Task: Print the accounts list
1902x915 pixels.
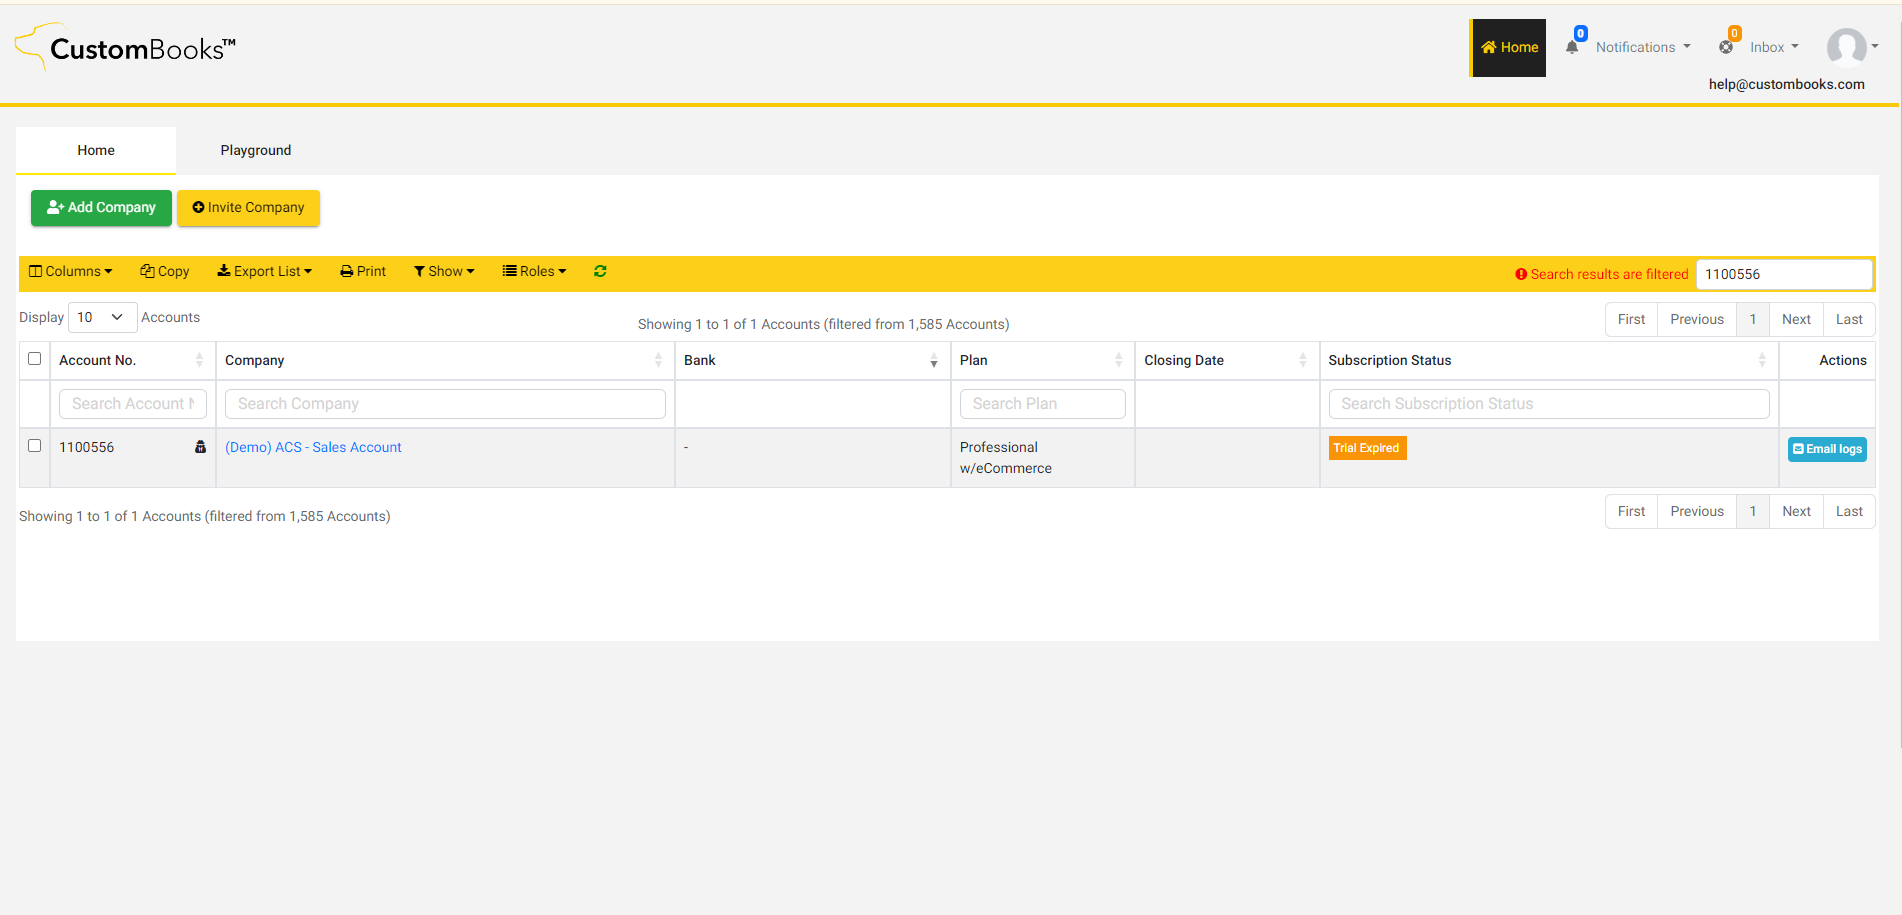Action: [363, 271]
